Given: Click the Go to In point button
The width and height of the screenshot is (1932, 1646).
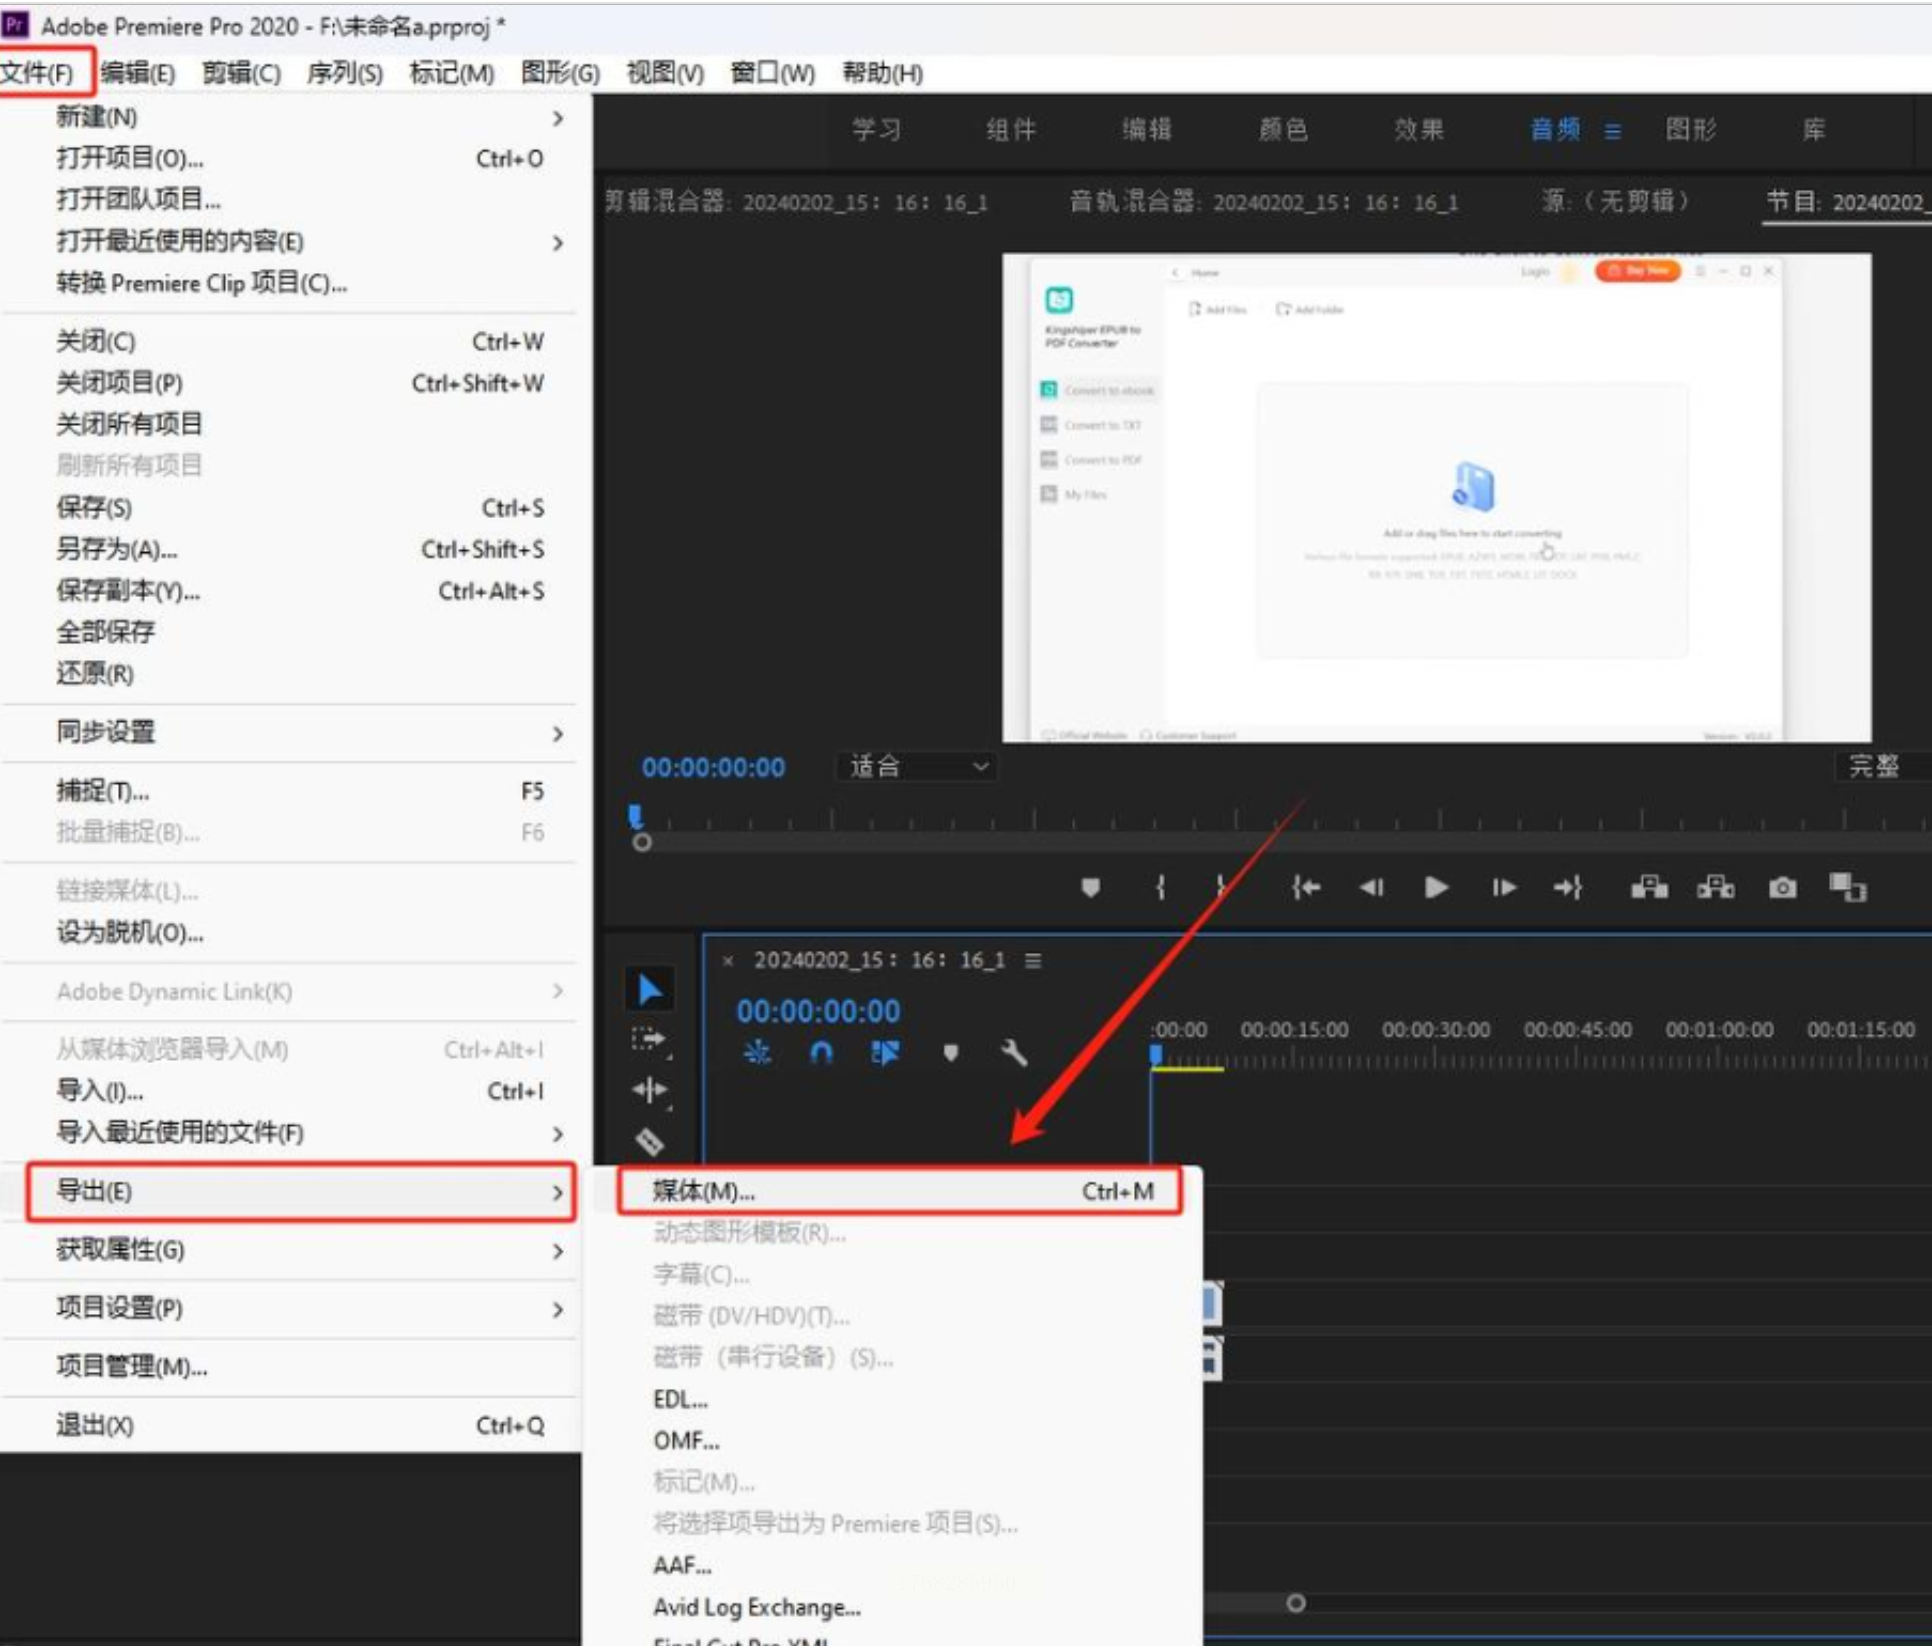Looking at the screenshot, I should pyautogui.click(x=1305, y=887).
